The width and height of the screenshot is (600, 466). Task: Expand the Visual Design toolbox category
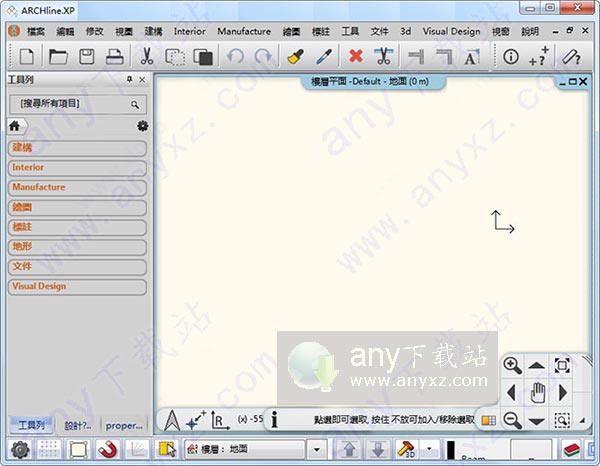pyautogui.click(x=77, y=287)
